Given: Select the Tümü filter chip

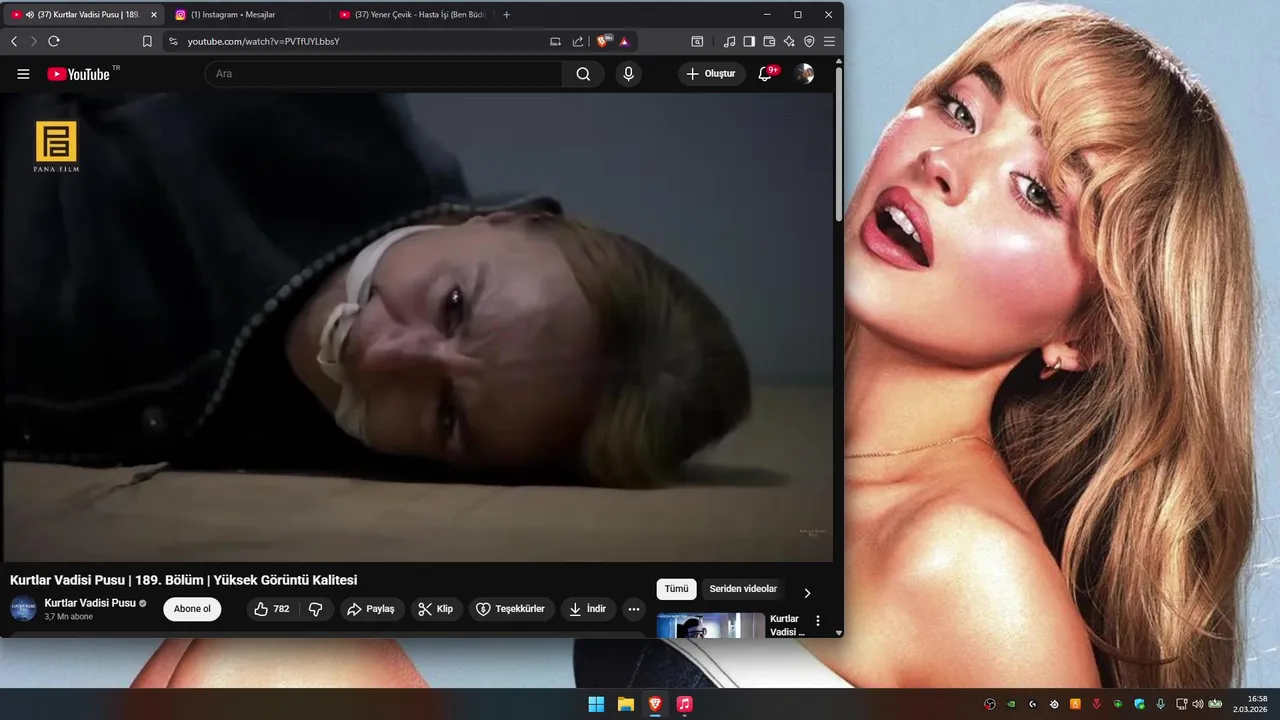Looking at the screenshot, I should [676, 589].
